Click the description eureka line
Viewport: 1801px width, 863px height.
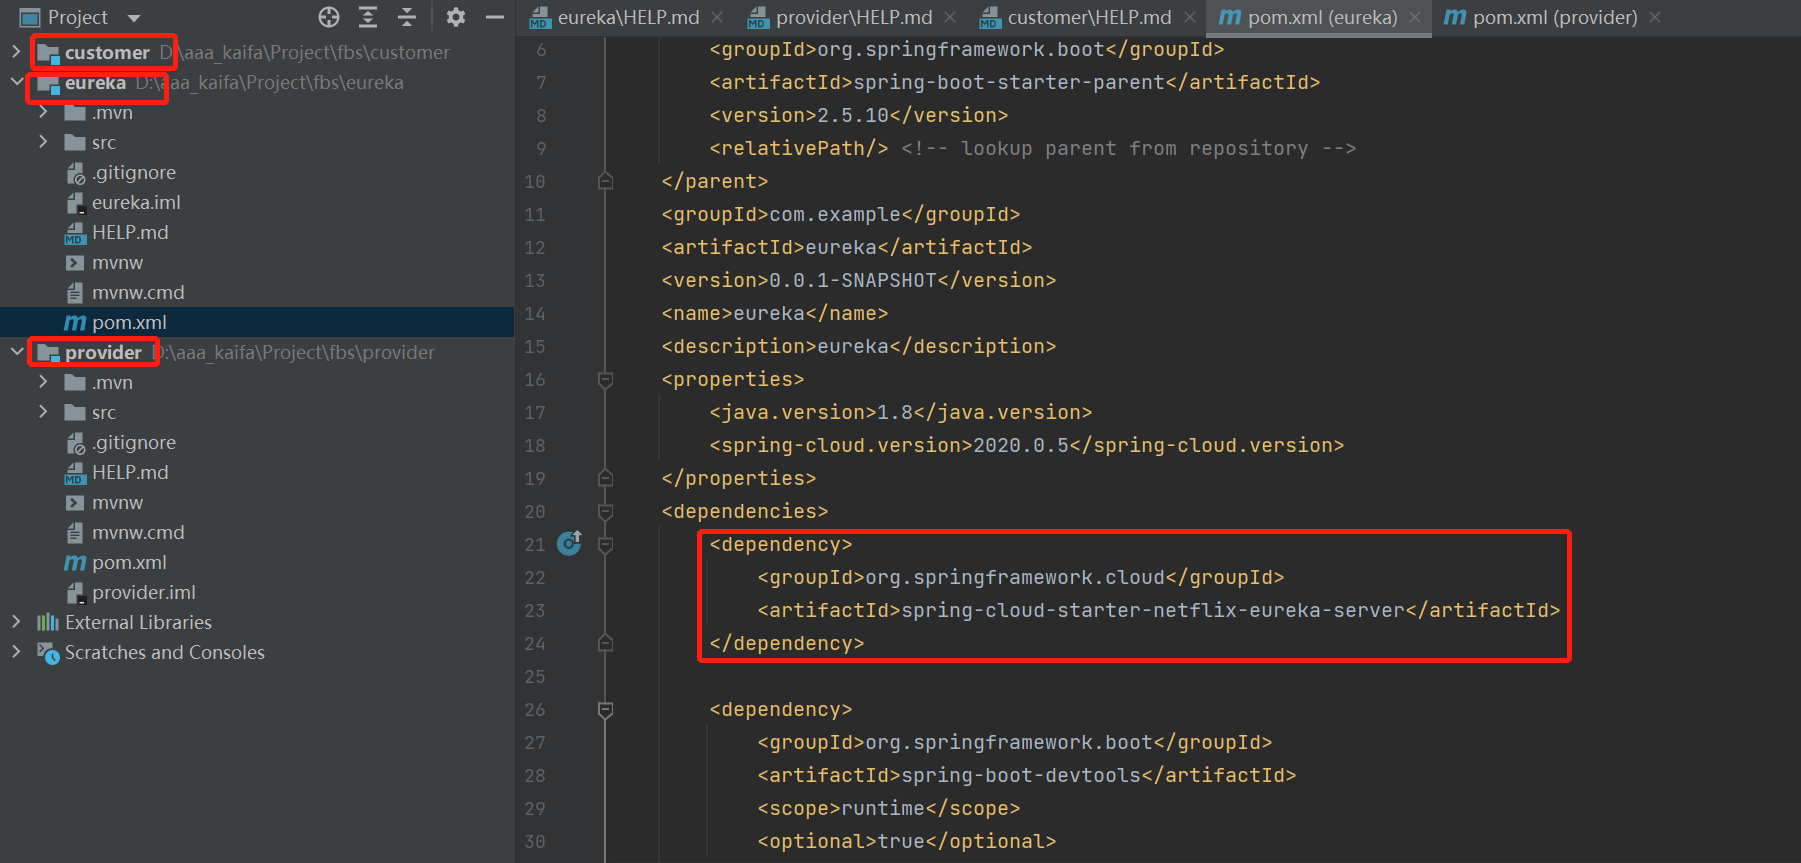[x=859, y=346]
